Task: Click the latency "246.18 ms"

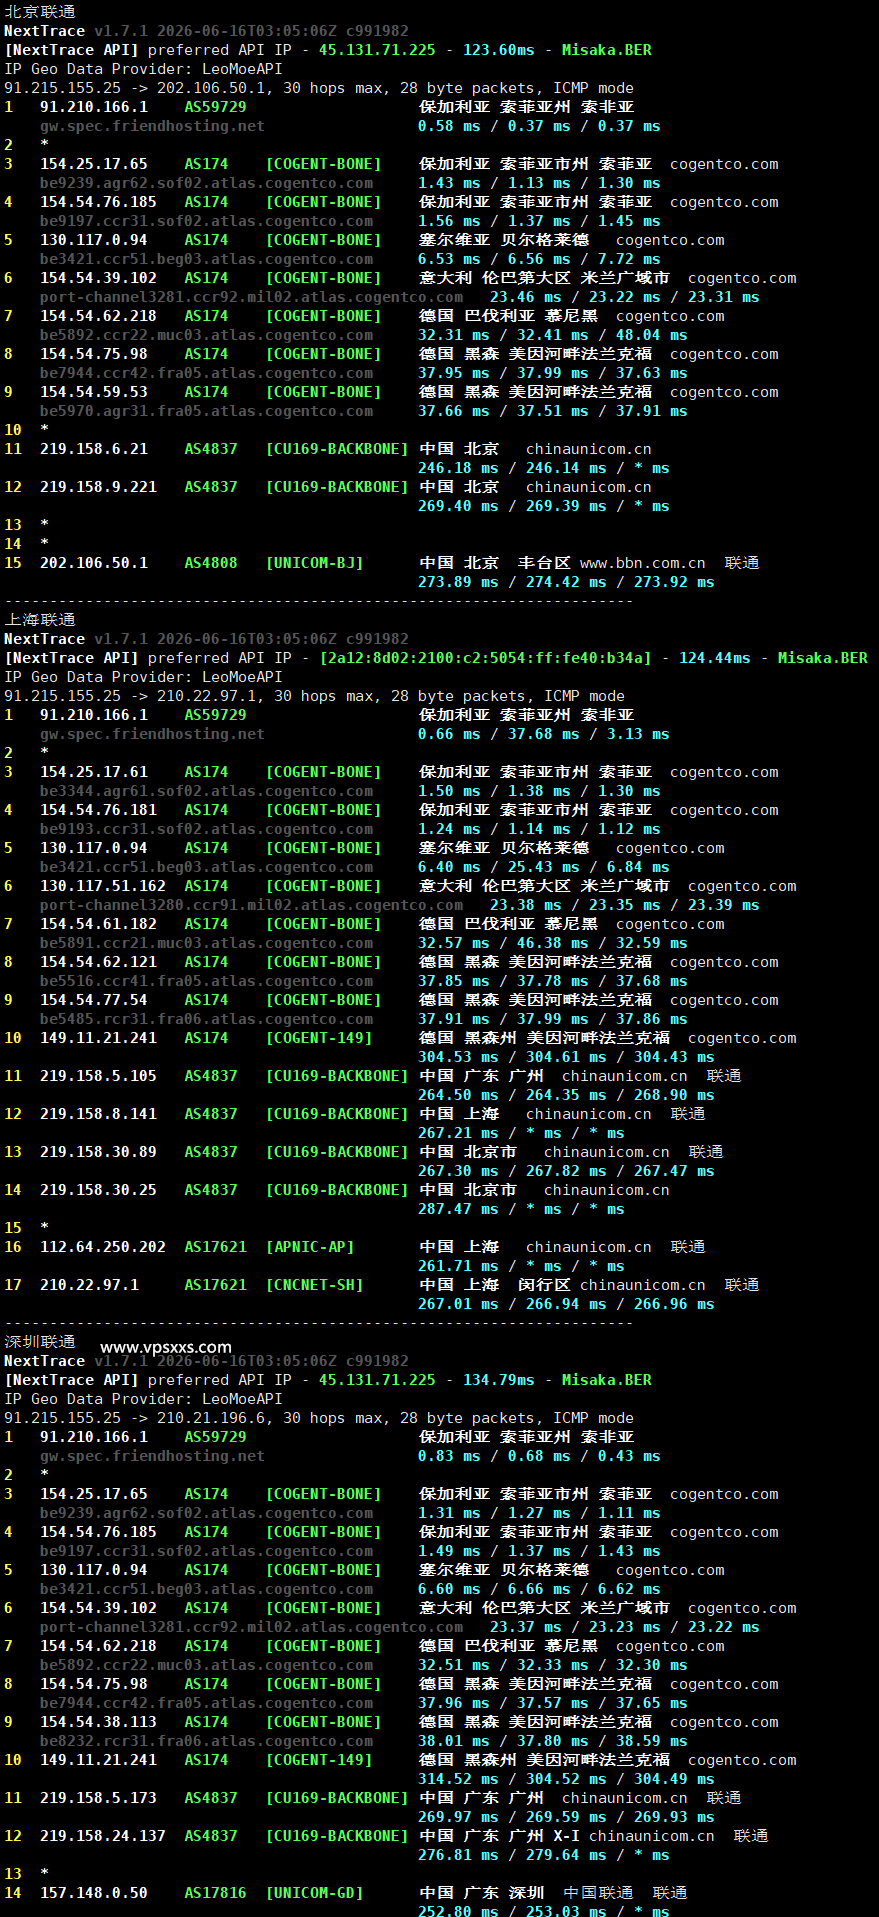Action: [x=458, y=468]
